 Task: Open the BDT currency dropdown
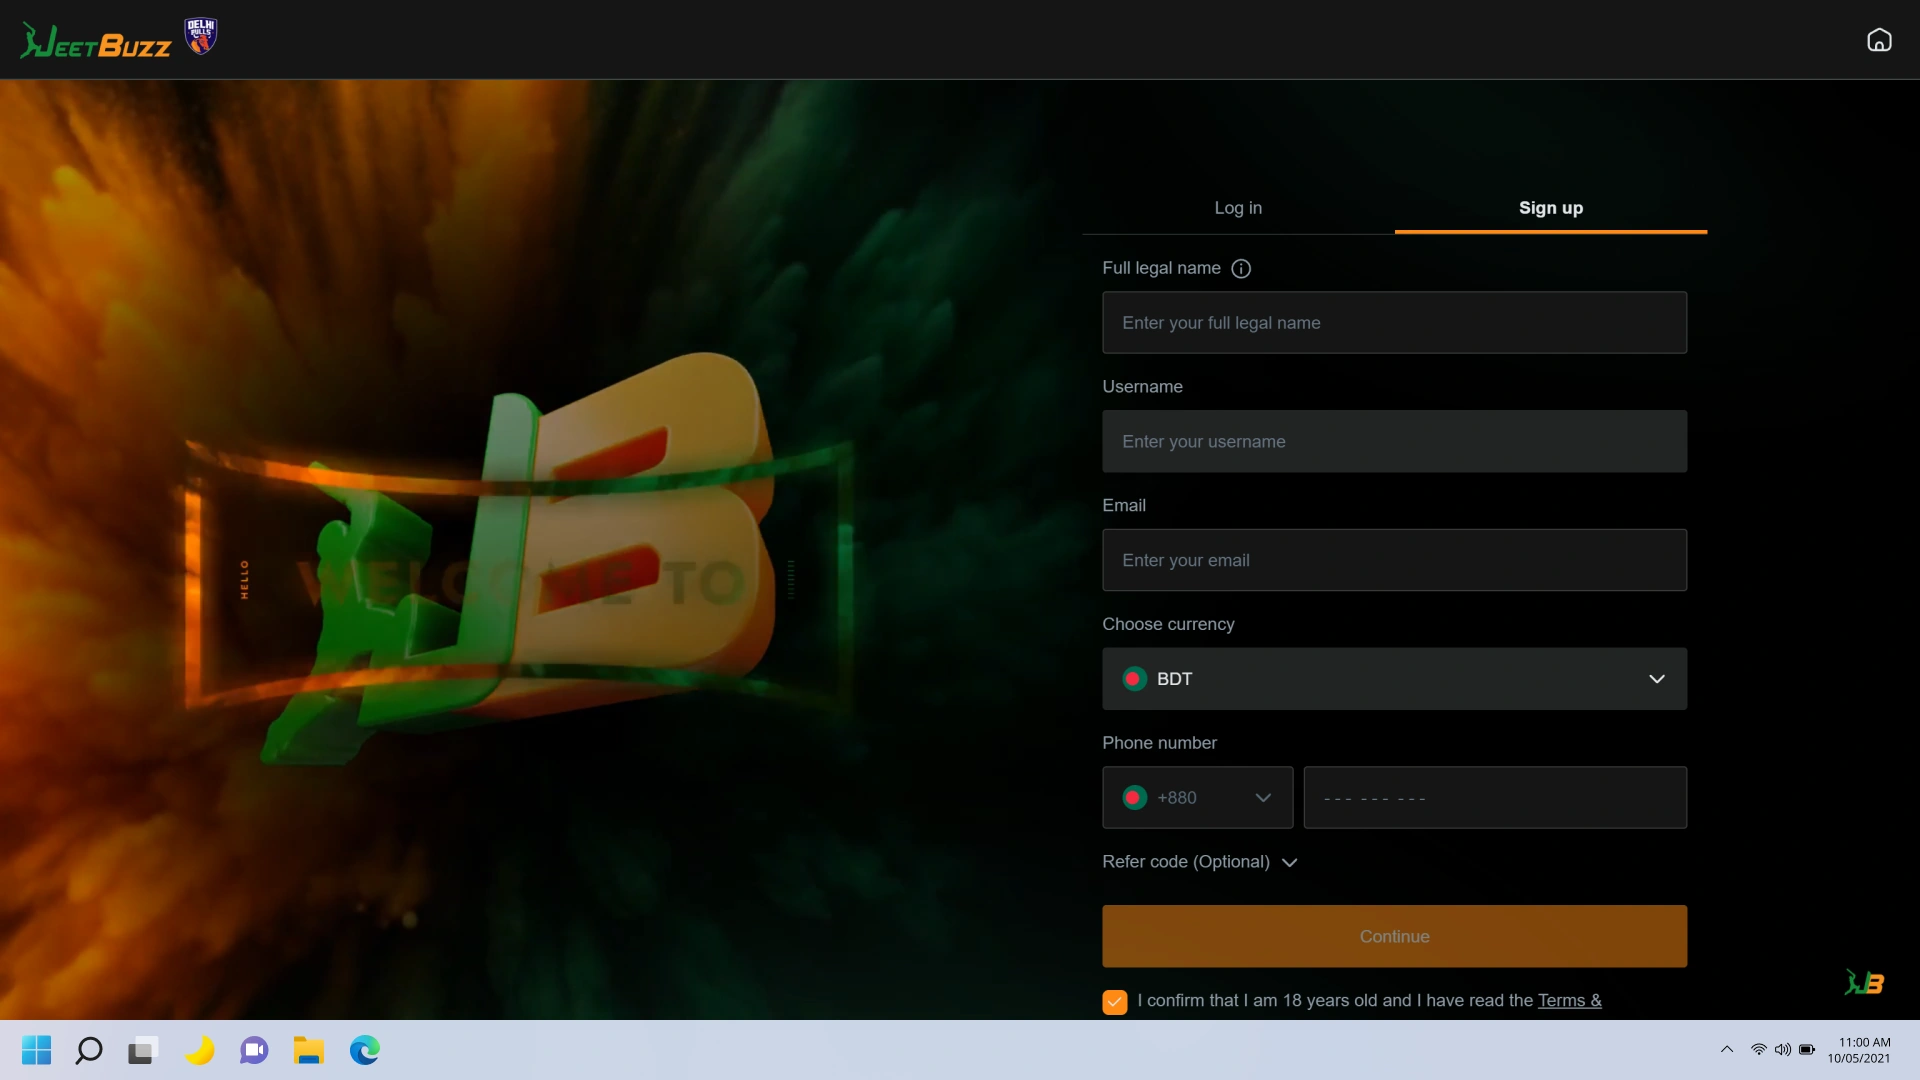click(x=1394, y=679)
